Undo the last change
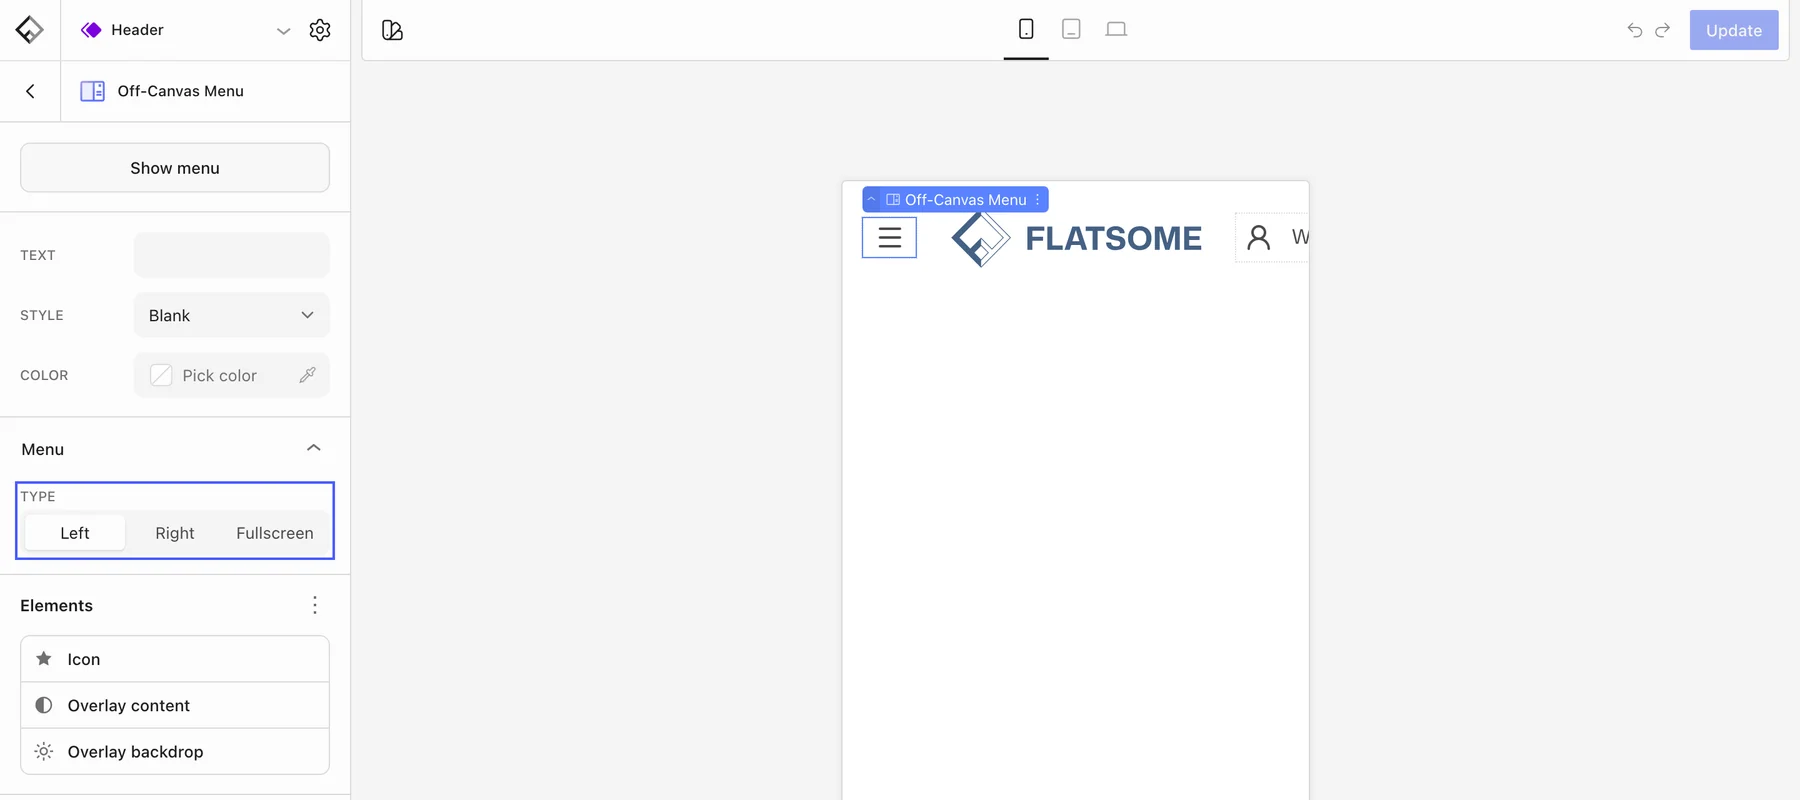The image size is (1800, 800). tap(1635, 30)
